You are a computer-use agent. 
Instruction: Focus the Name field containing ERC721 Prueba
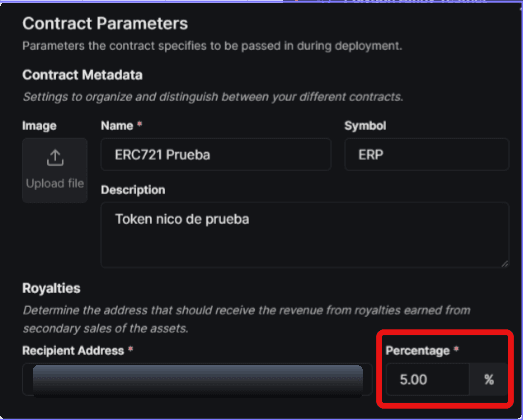click(x=216, y=154)
